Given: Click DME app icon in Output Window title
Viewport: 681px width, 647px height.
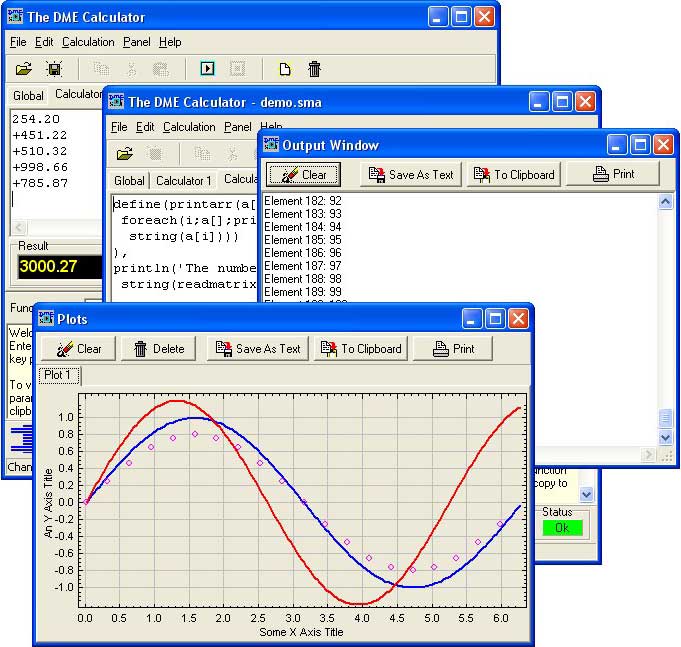Looking at the screenshot, I should coord(271,144).
